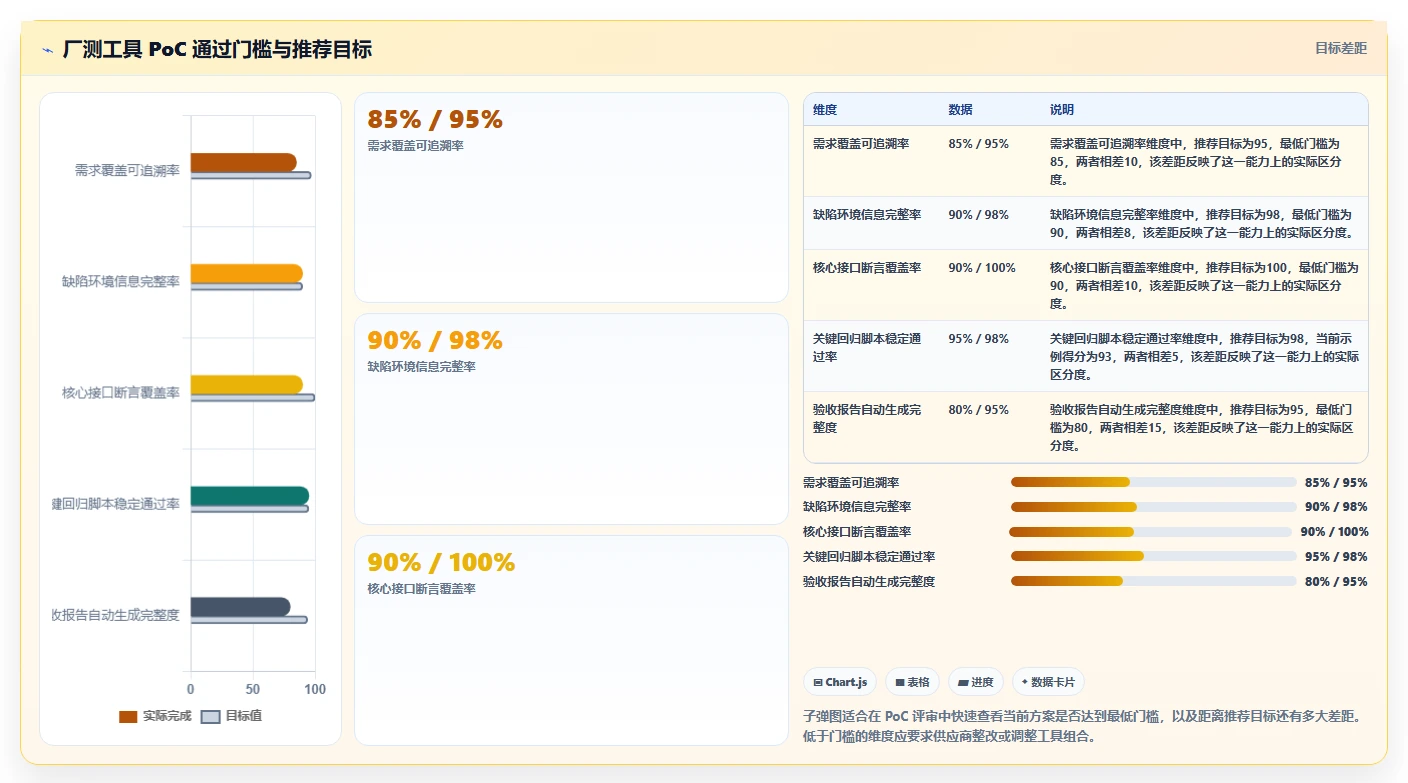Click the 缺陷环境信息完整率 progress bar

pos(1153,507)
